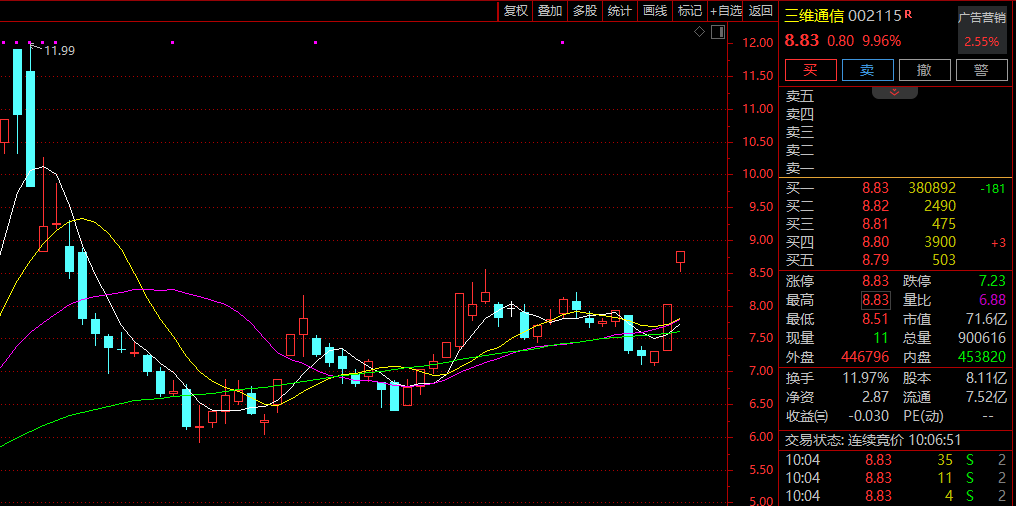Click the 涨停 limit-up price 8.83
Image resolution: width=1016 pixels, height=506 pixels.
pos(877,281)
